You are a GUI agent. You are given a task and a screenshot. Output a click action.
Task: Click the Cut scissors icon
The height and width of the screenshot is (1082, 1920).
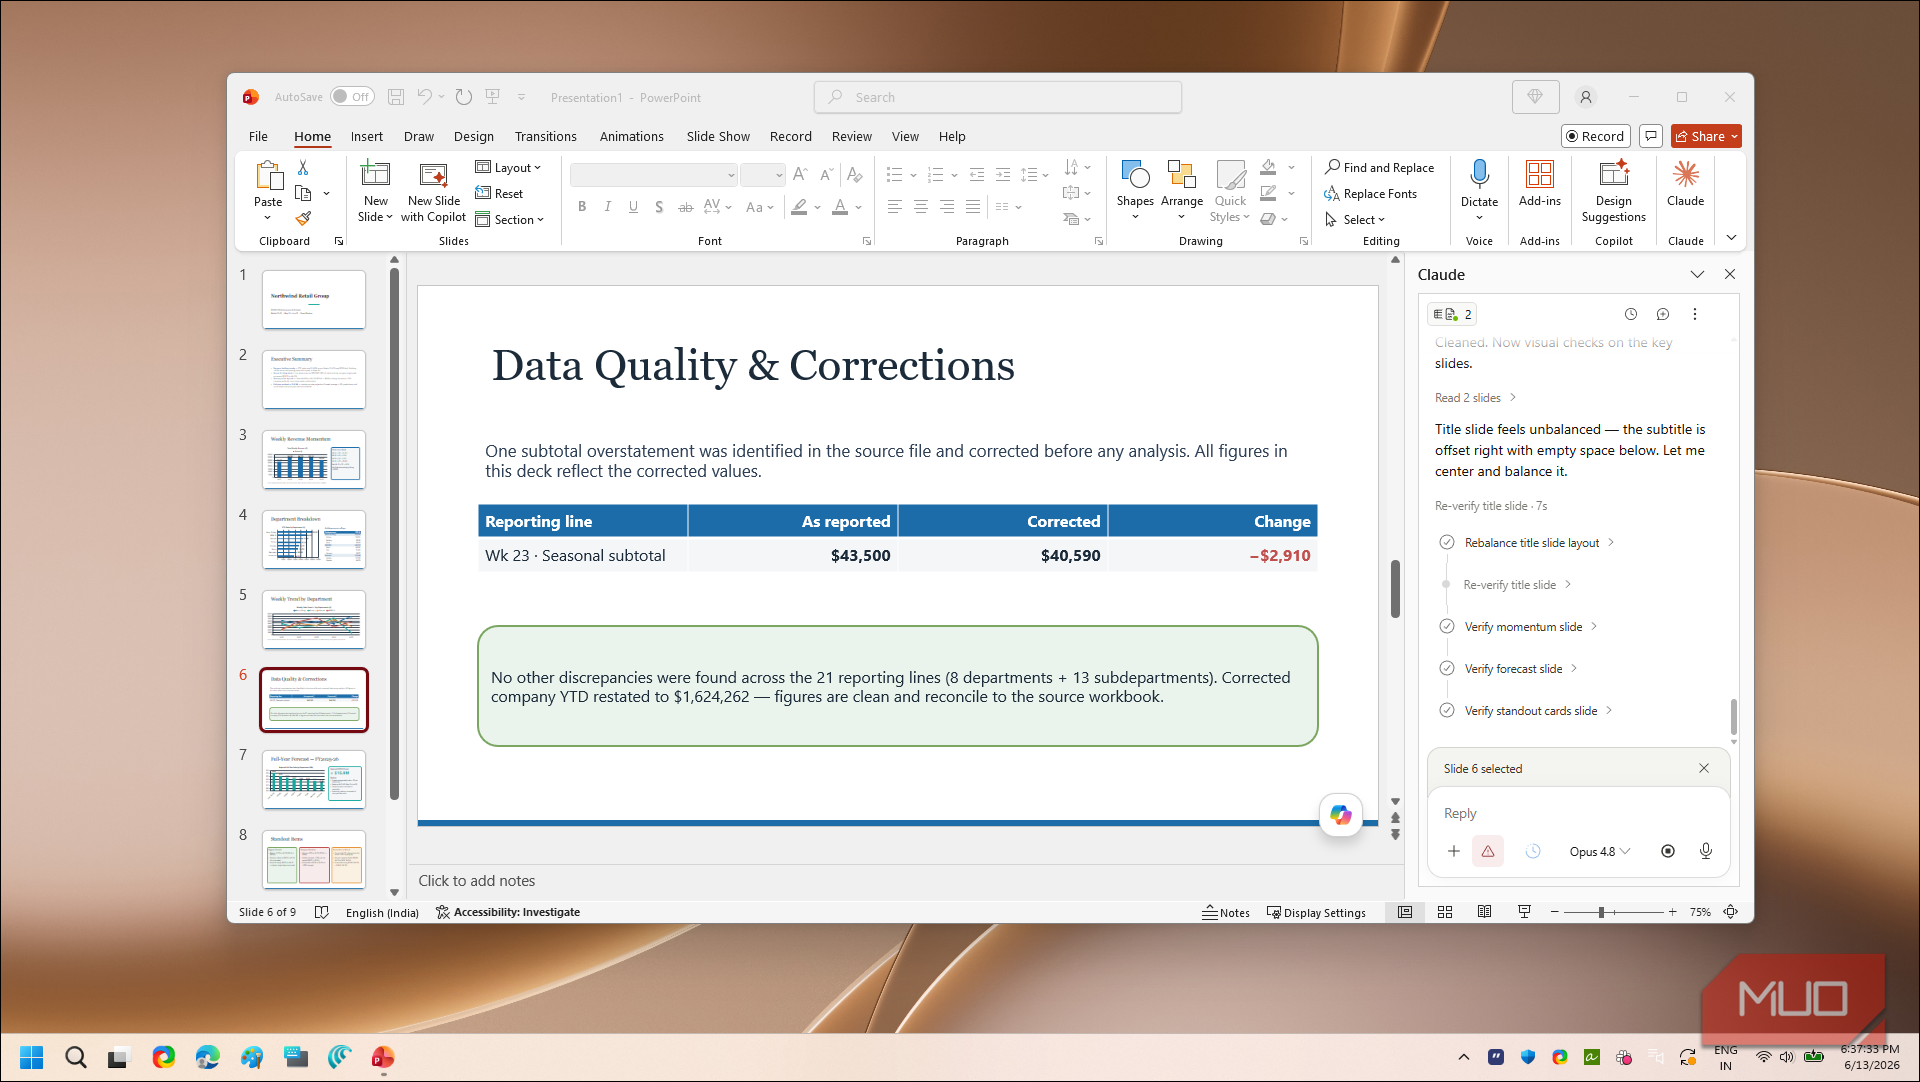(x=303, y=167)
